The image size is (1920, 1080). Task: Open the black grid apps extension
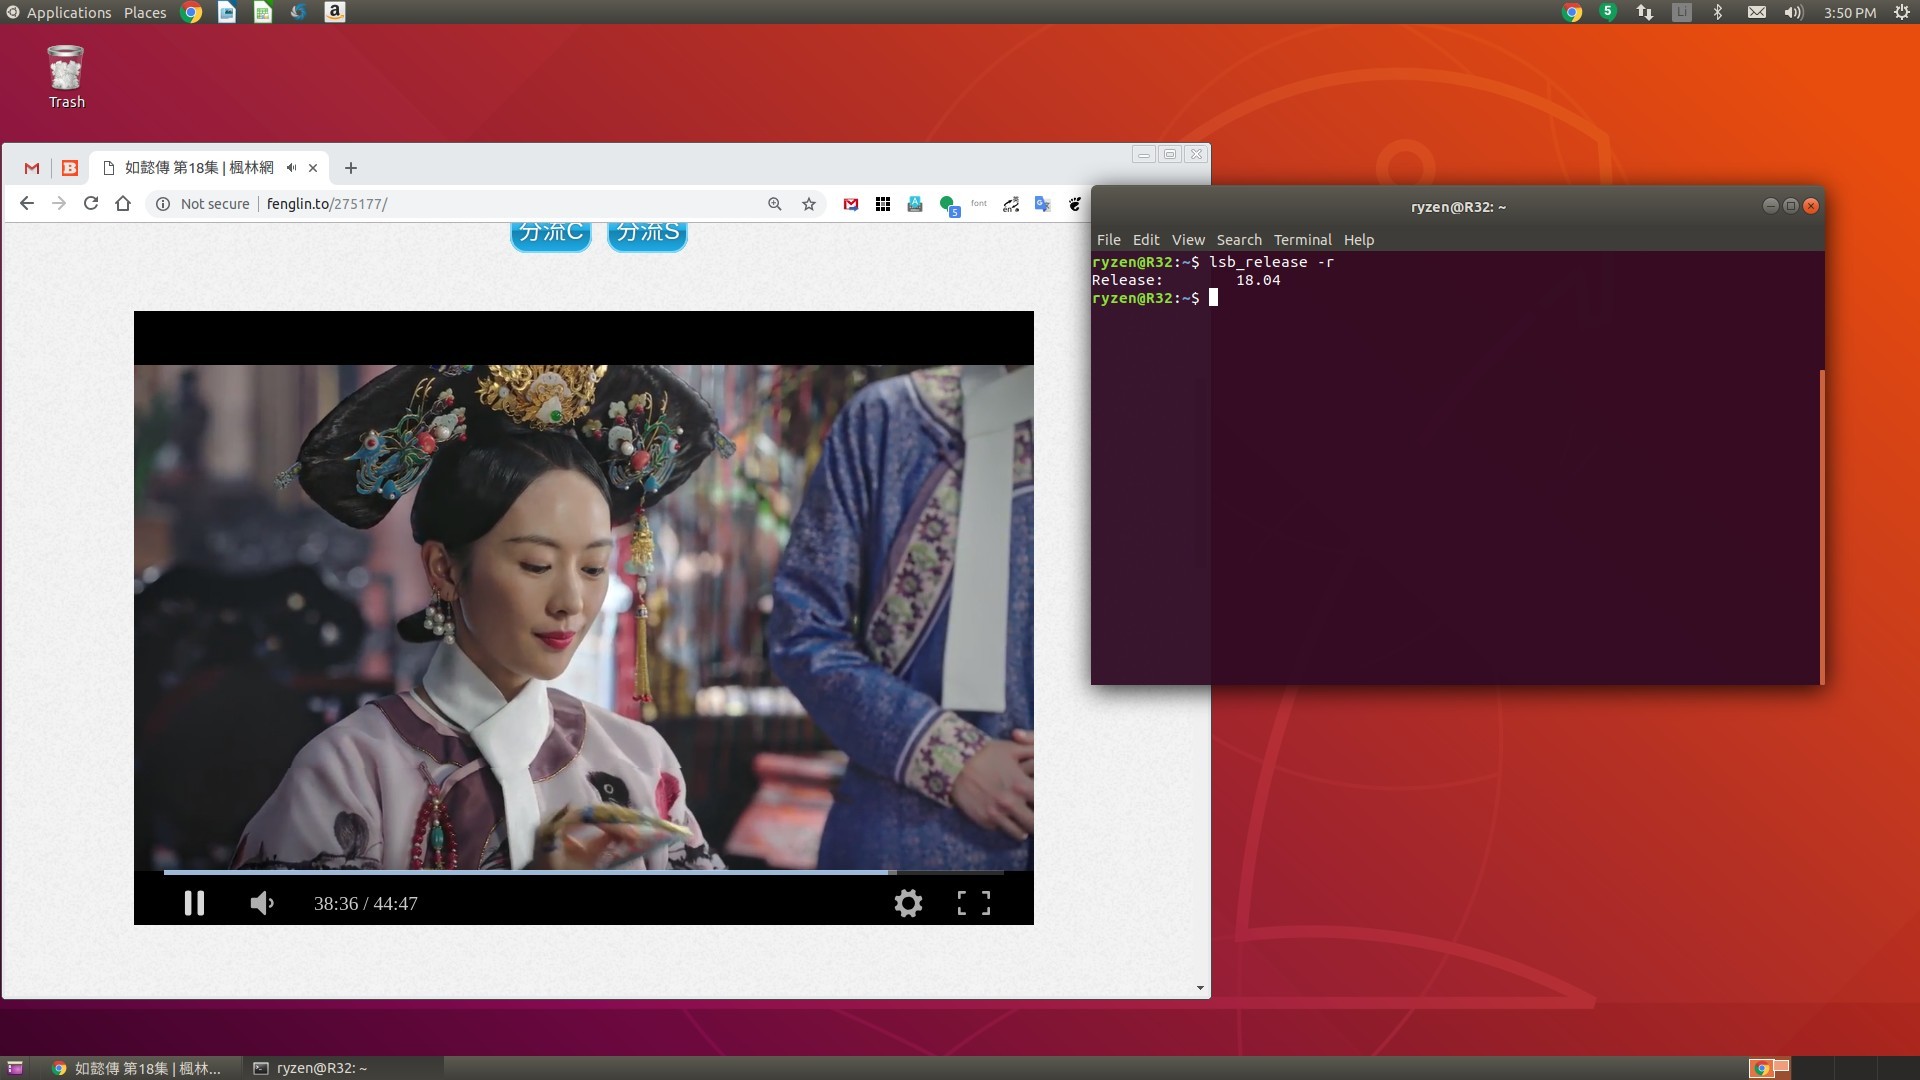[883, 204]
